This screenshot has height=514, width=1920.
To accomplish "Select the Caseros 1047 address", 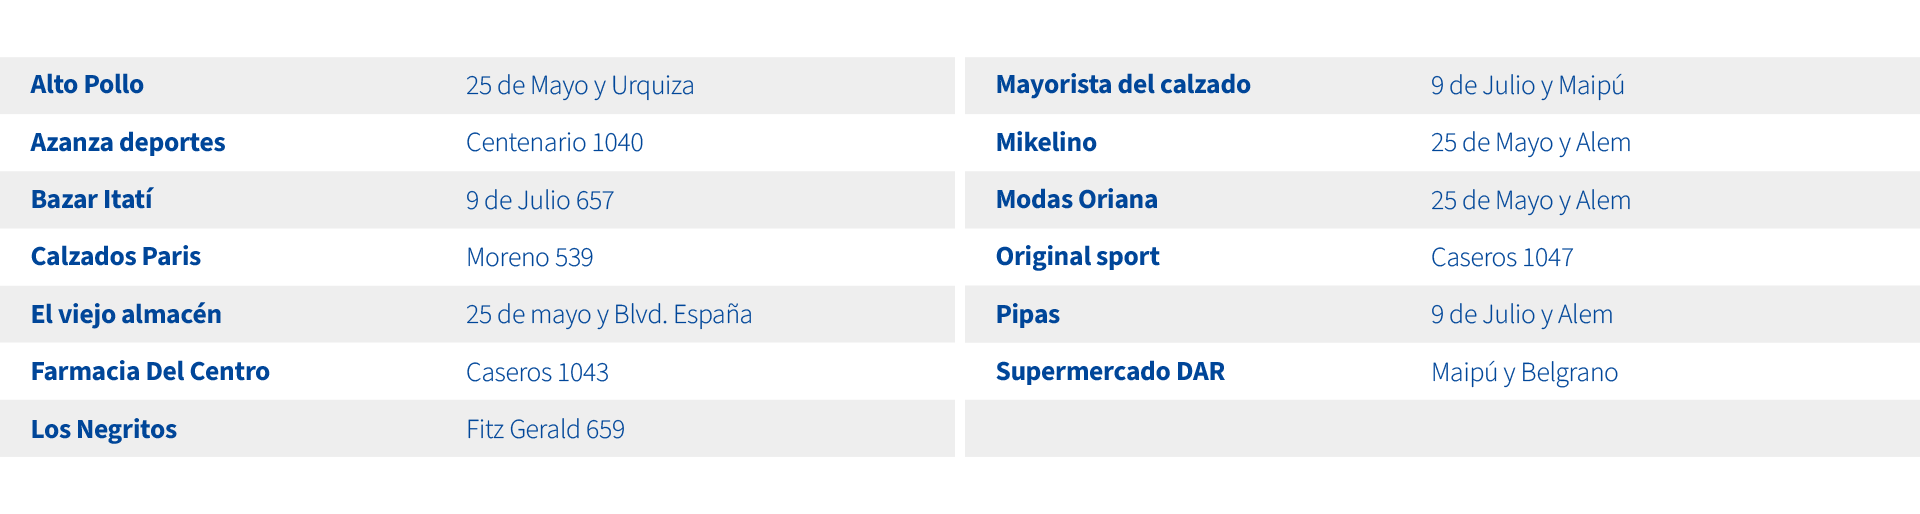I will tap(1502, 258).
